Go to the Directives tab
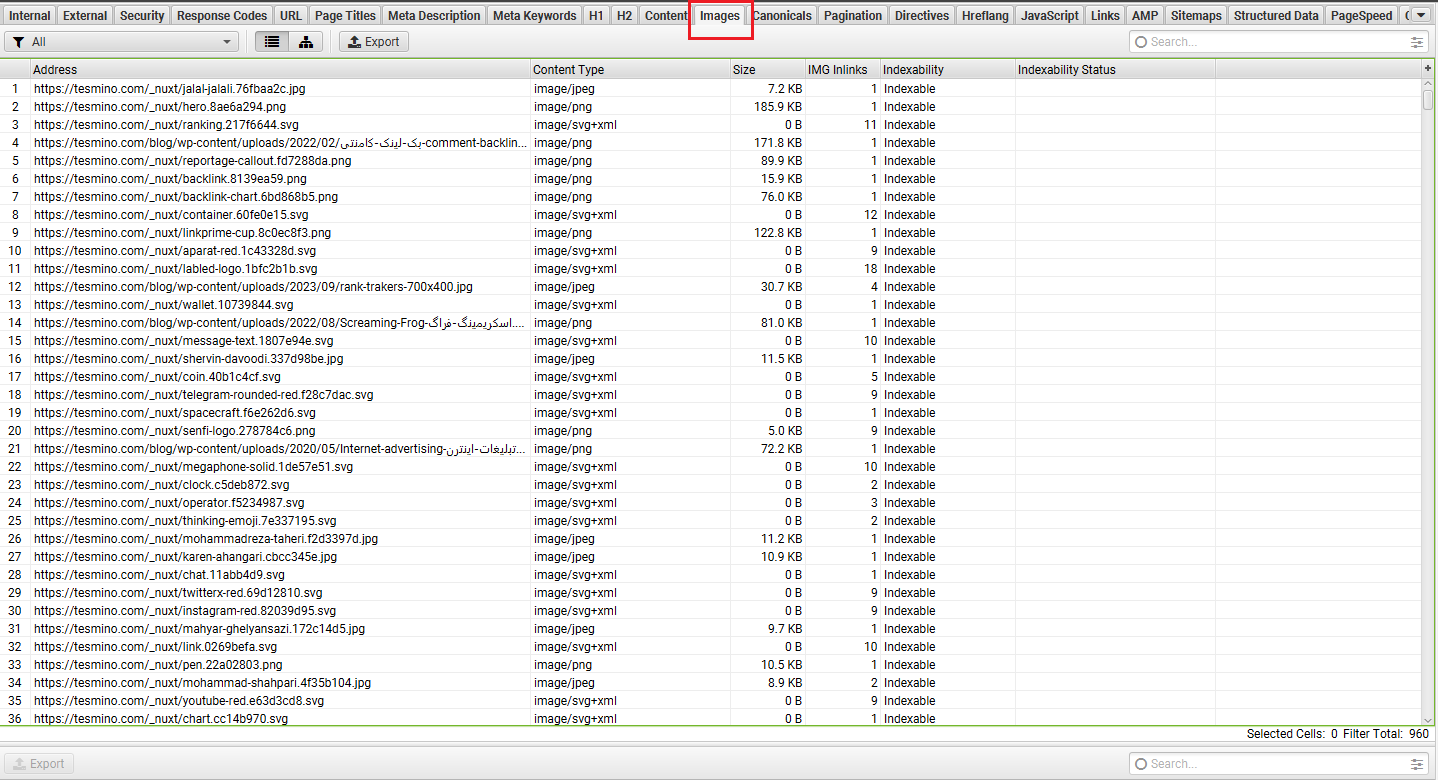 click(x=922, y=15)
